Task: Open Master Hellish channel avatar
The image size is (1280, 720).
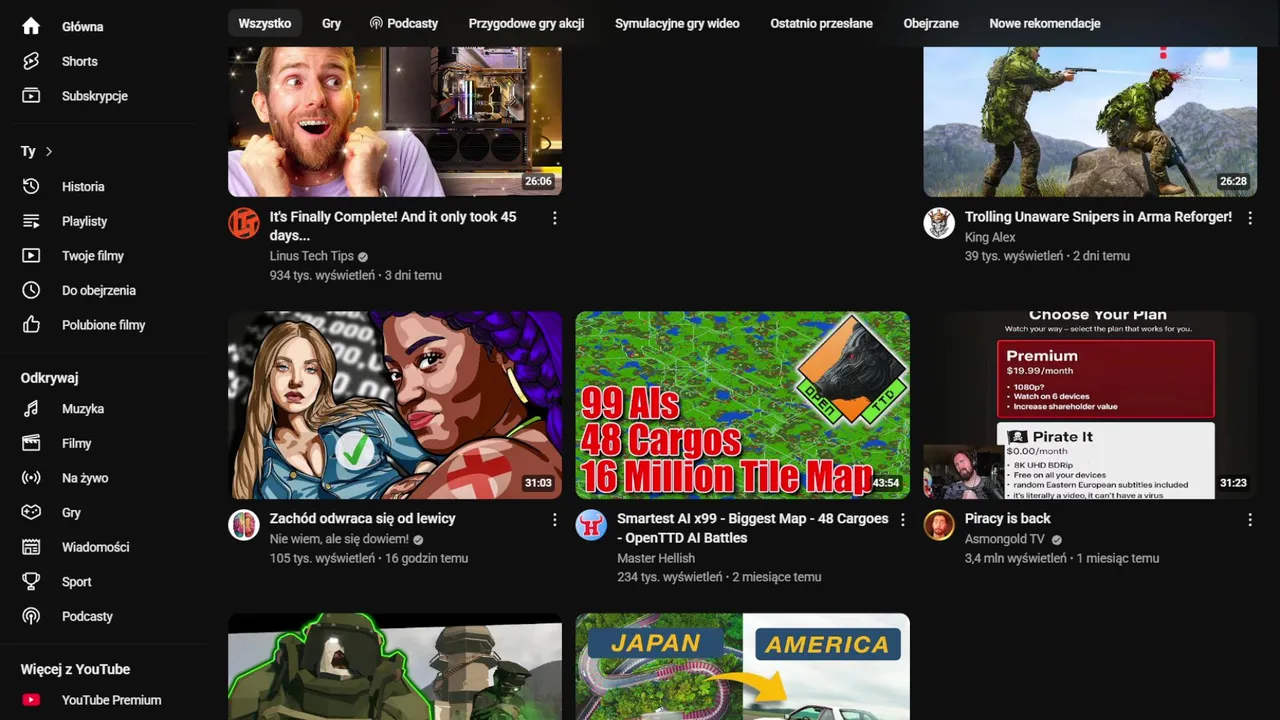Action: 591,525
